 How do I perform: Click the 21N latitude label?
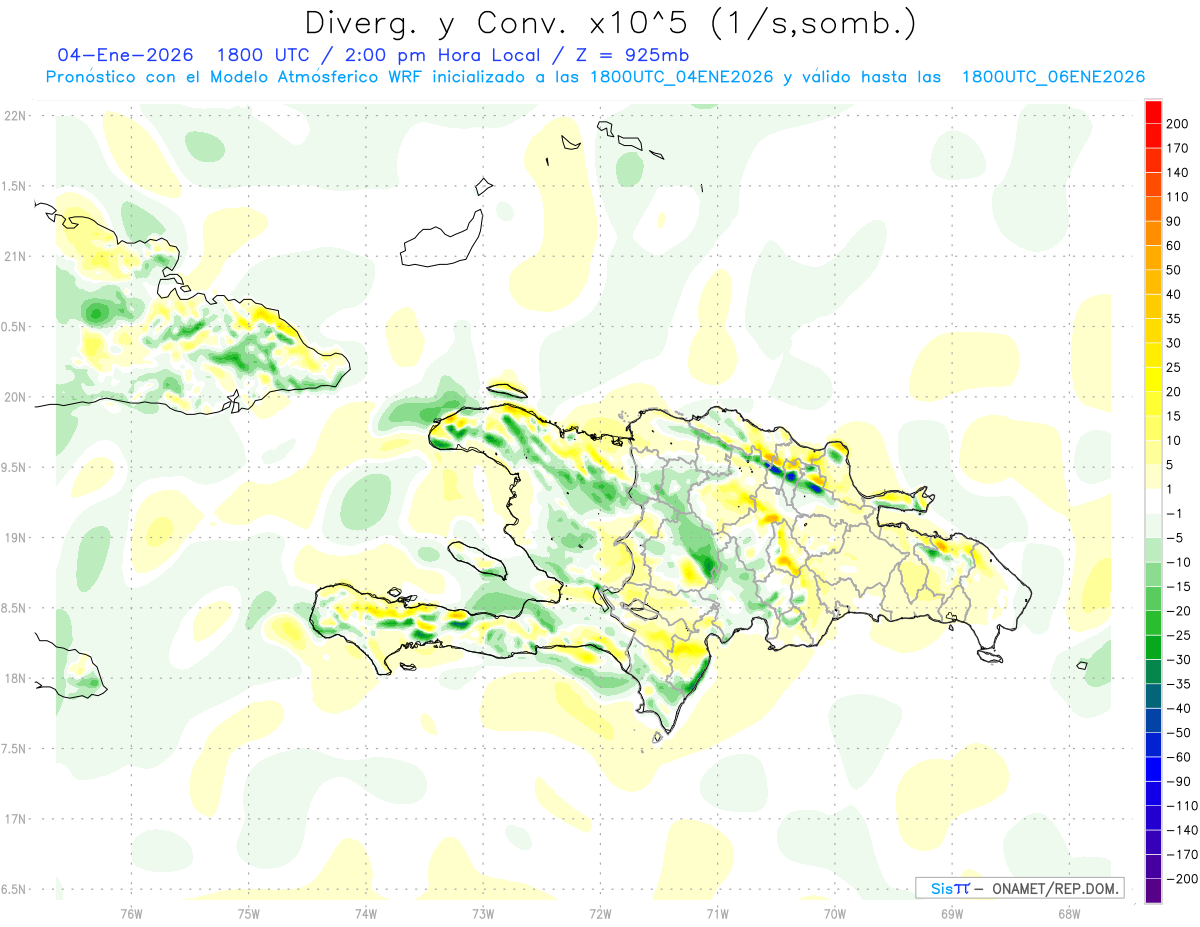point(15,256)
